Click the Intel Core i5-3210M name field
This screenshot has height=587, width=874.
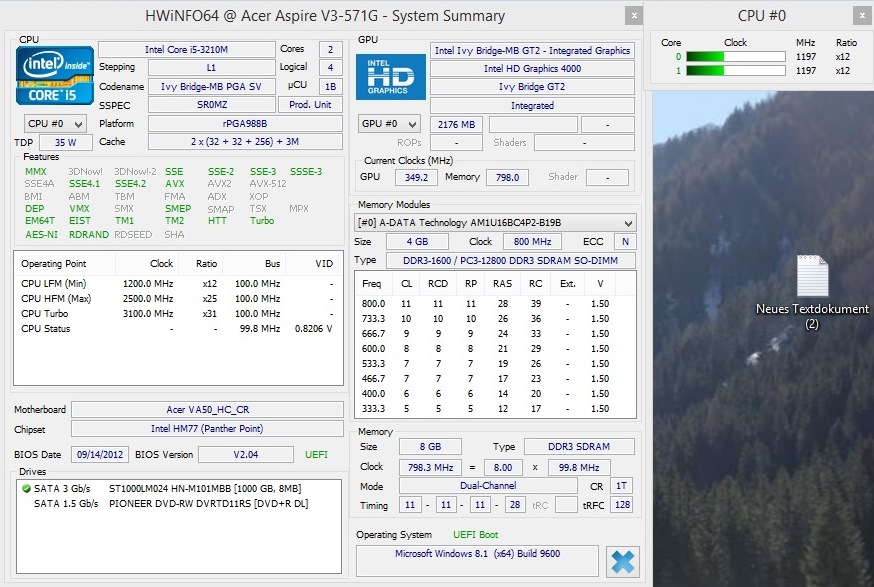pos(187,50)
